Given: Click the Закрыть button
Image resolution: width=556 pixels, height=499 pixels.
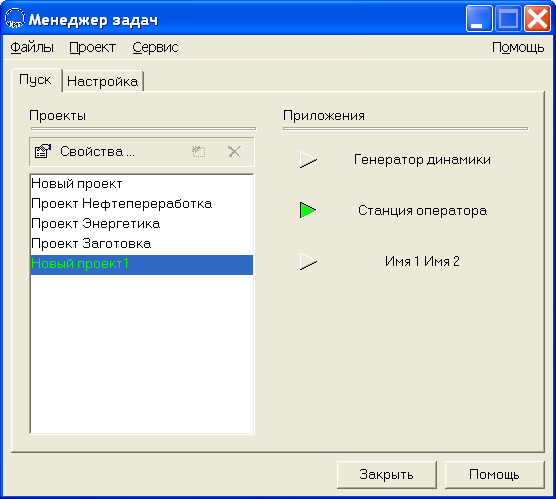Looking at the screenshot, I should point(387,474).
